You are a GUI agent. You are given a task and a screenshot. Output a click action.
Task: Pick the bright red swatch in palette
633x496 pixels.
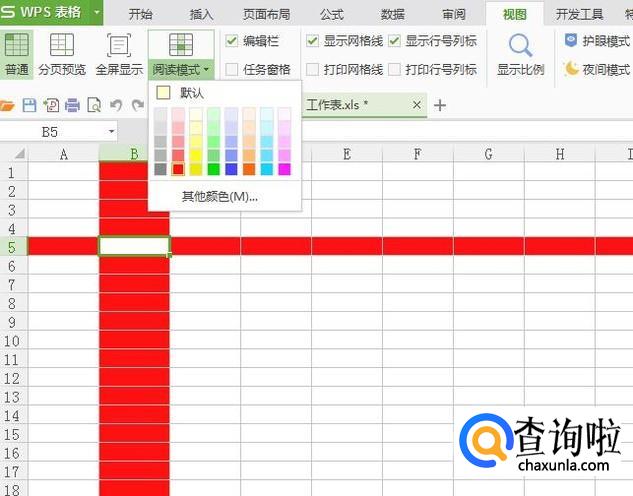(x=178, y=169)
